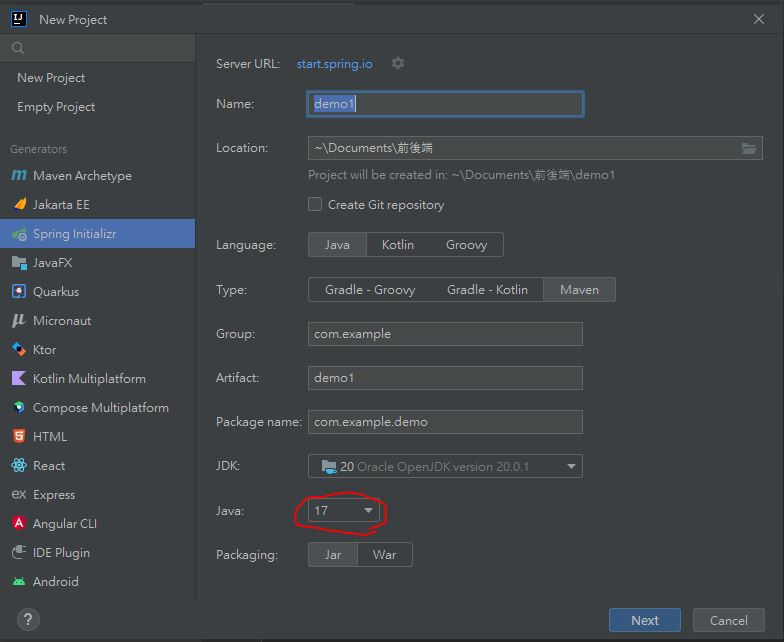Click the Next button
Viewport: 784px width, 642px height.
(x=644, y=620)
